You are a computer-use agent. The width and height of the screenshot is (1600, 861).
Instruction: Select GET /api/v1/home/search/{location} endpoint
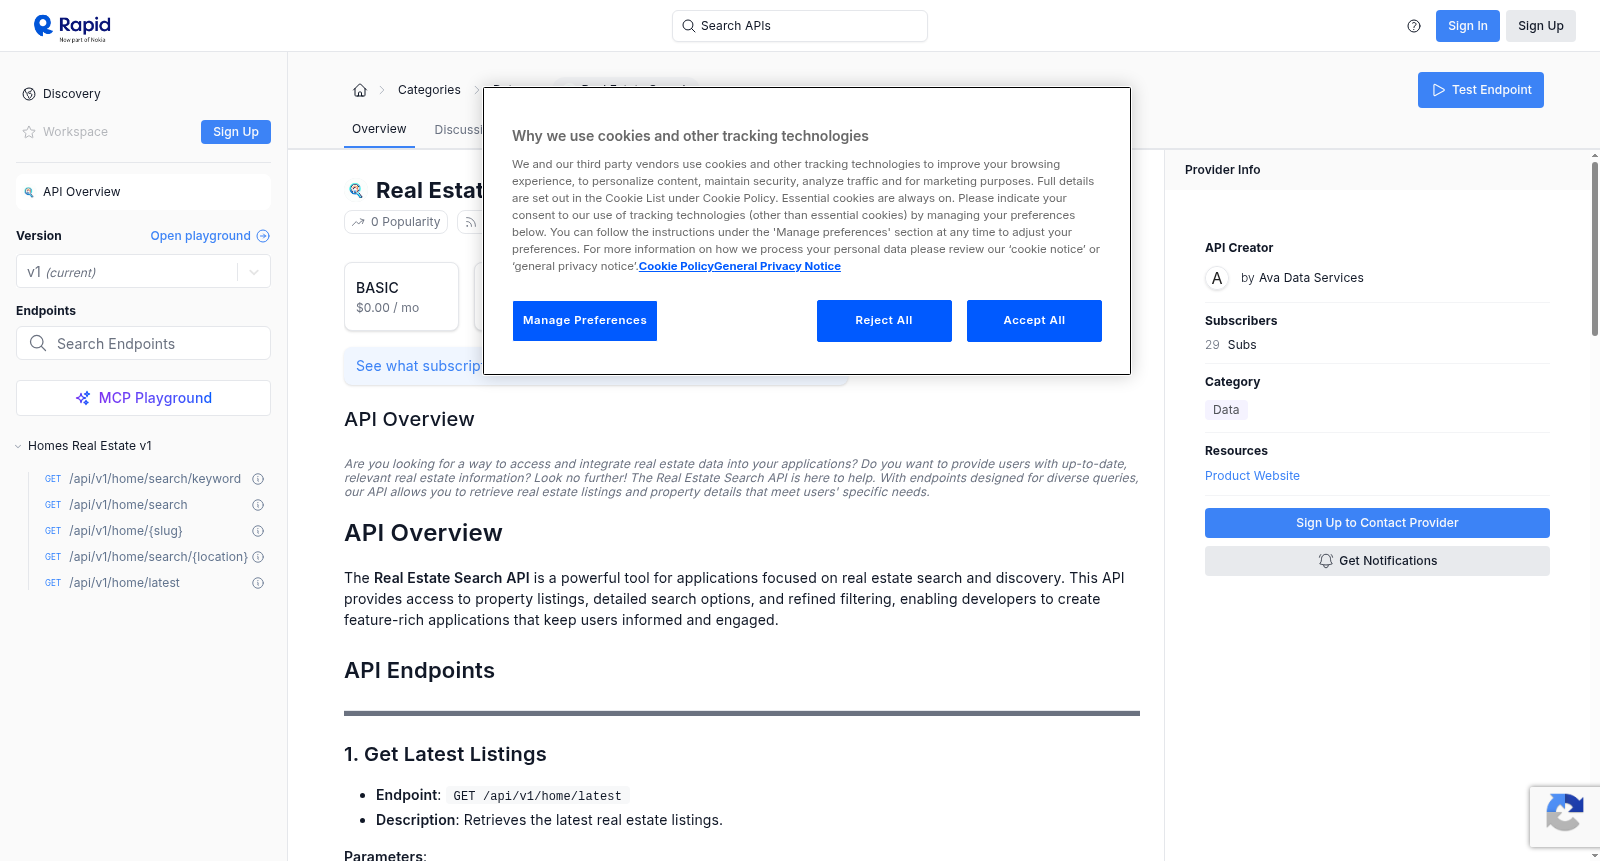(158, 557)
